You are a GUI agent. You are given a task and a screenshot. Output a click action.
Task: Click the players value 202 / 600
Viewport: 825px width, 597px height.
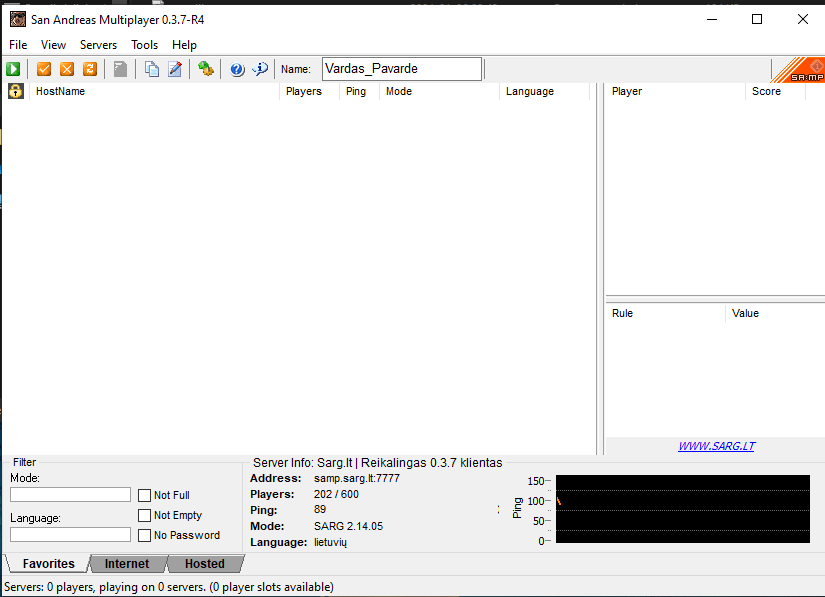tap(336, 494)
